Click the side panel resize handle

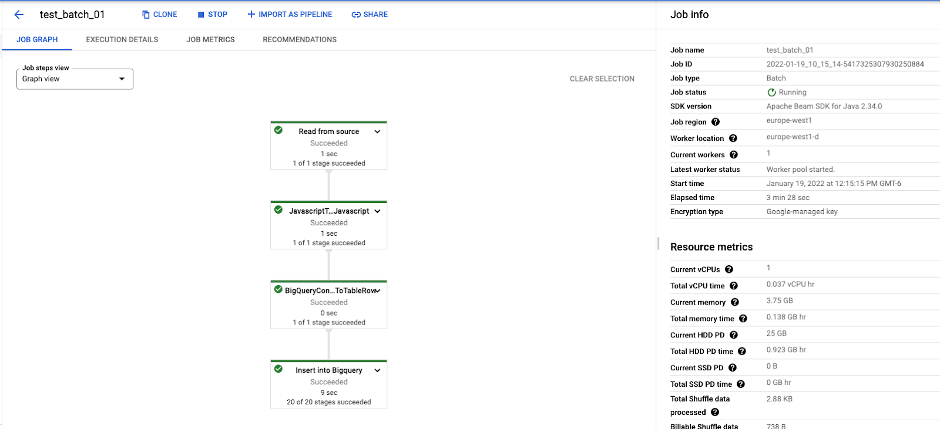coord(658,243)
